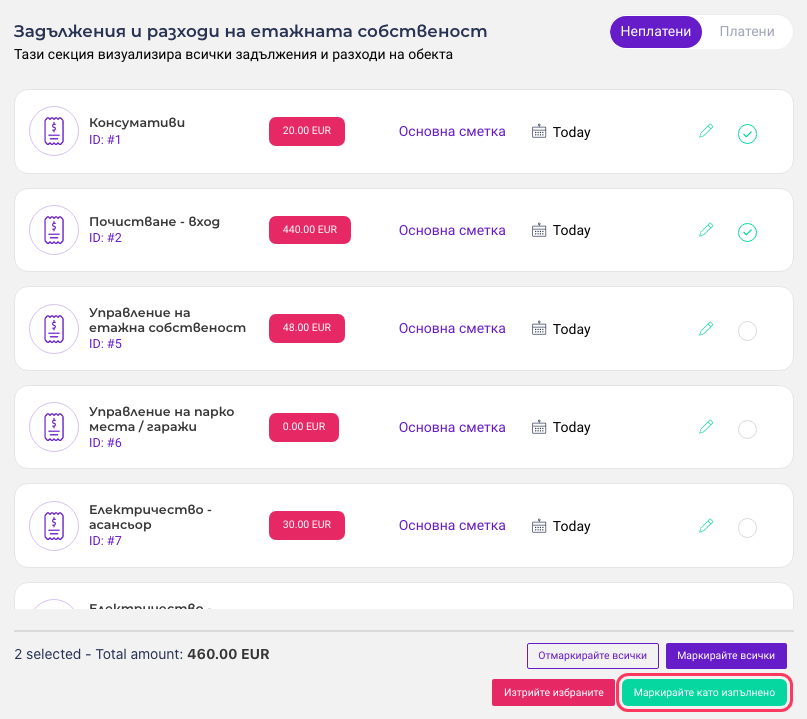The height and width of the screenshot is (719, 807).
Task: Select Управление на етажна собственост expense circle
Action: (x=747, y=331)
